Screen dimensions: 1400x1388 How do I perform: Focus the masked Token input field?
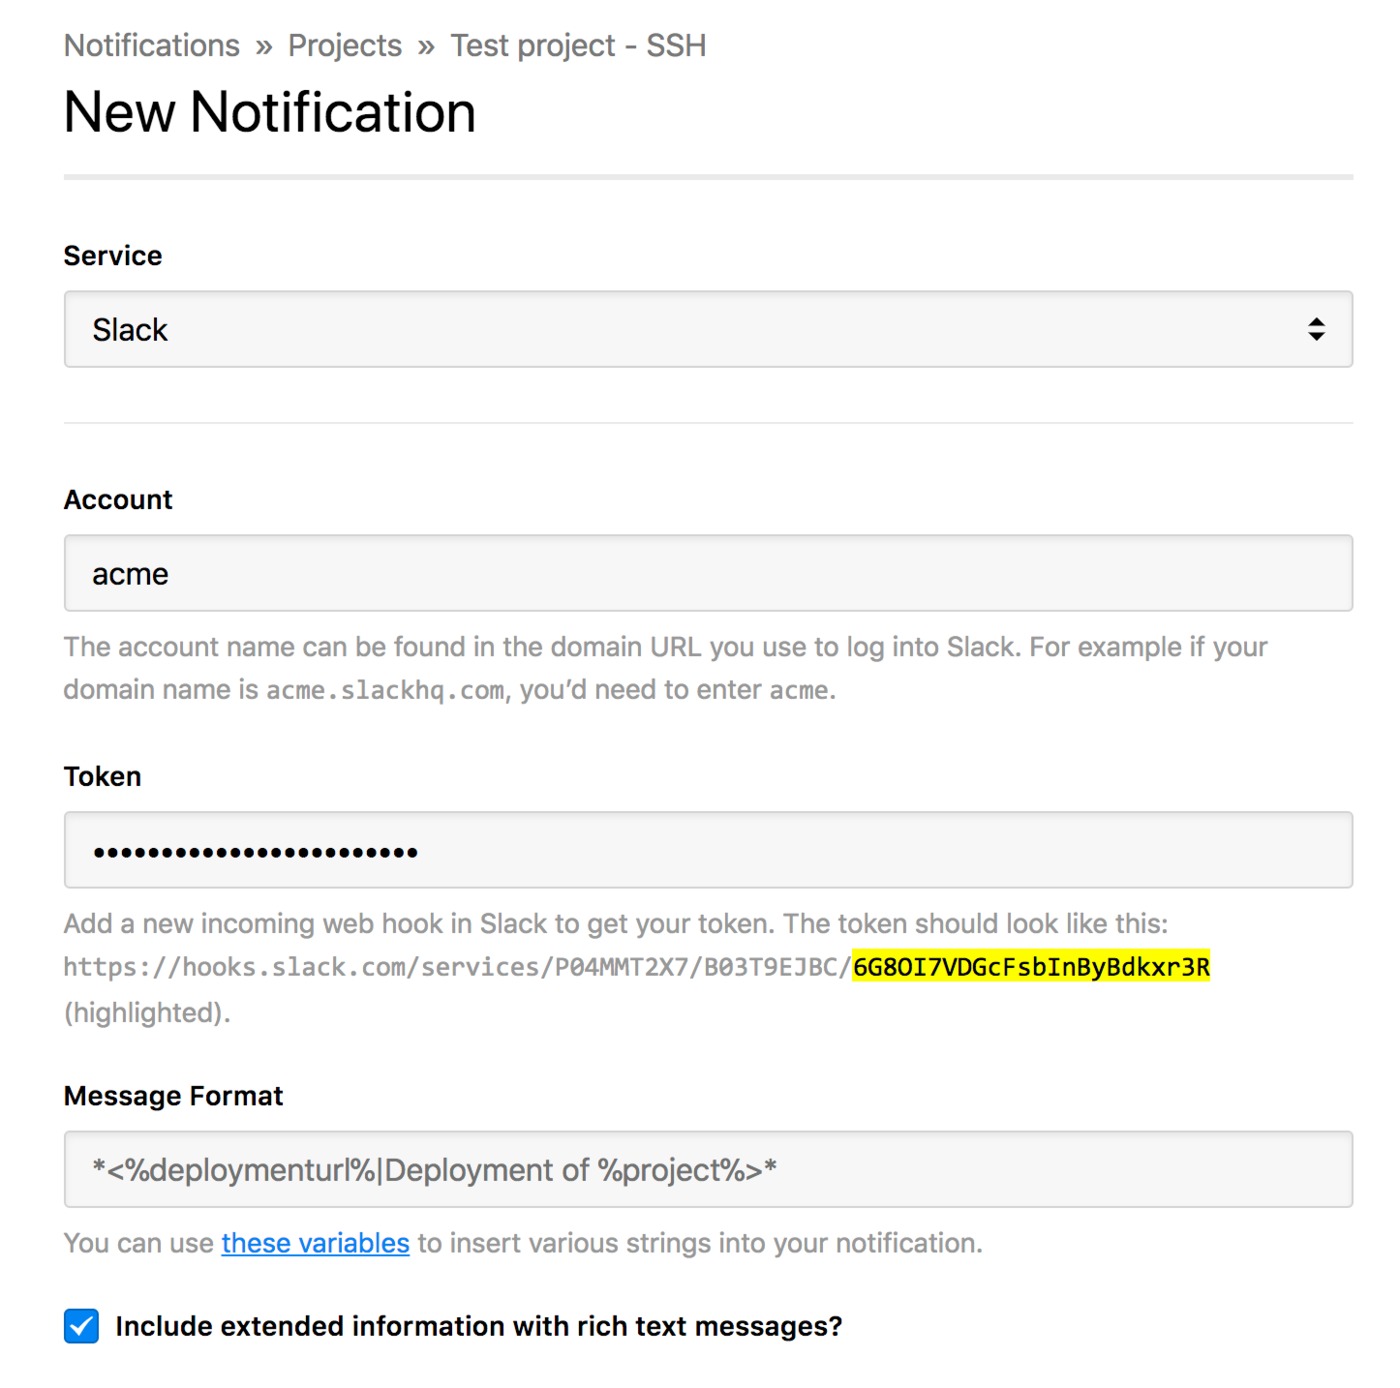tap(708, 850)
